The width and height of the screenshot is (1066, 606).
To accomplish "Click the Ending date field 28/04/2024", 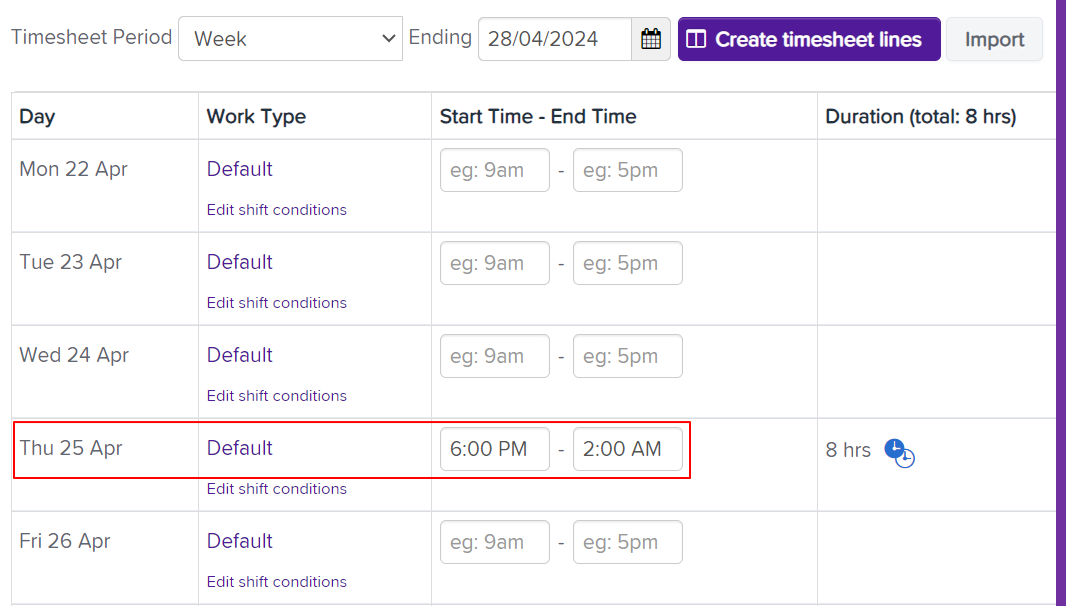I will click(555, 39).
